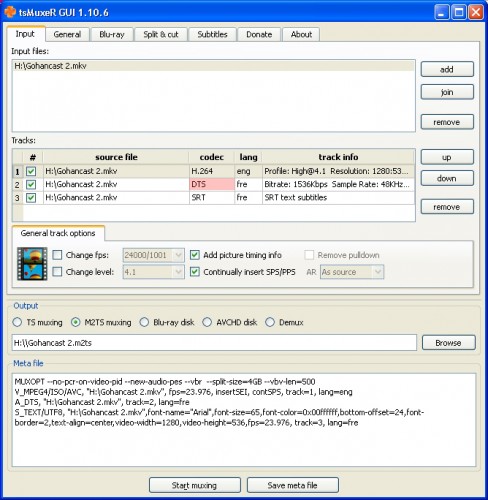Screen dimensions: 488x500
Task: Disable Continually insert SPS/PPS option
Action: click(x=195, y=272)
